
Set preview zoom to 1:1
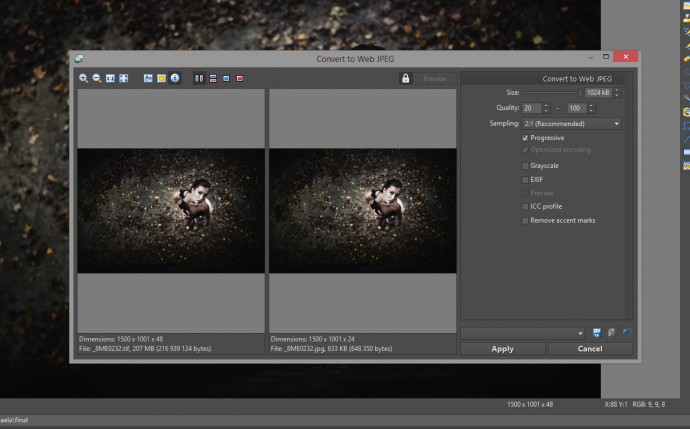tap(110, 78)
